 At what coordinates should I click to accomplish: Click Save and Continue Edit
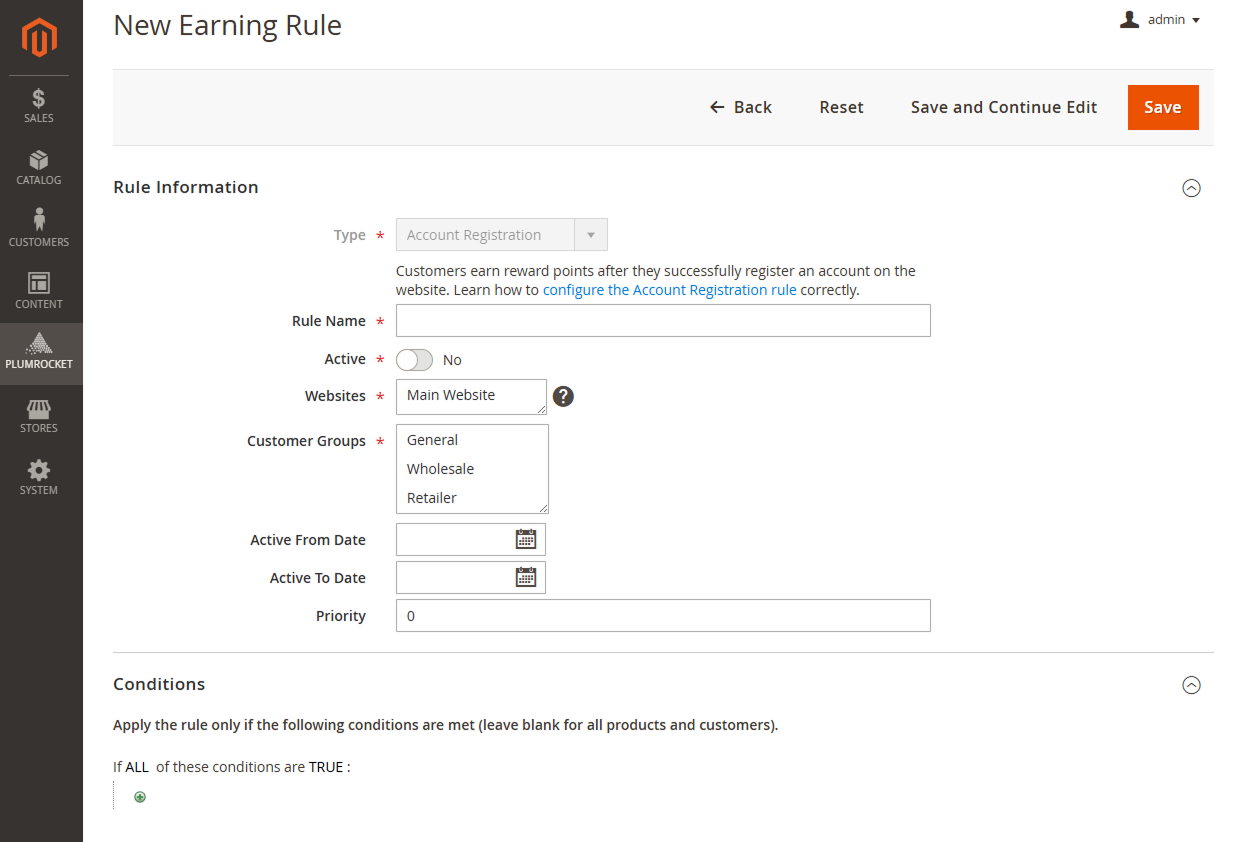pyautogui.click(x=1004, y=107)
